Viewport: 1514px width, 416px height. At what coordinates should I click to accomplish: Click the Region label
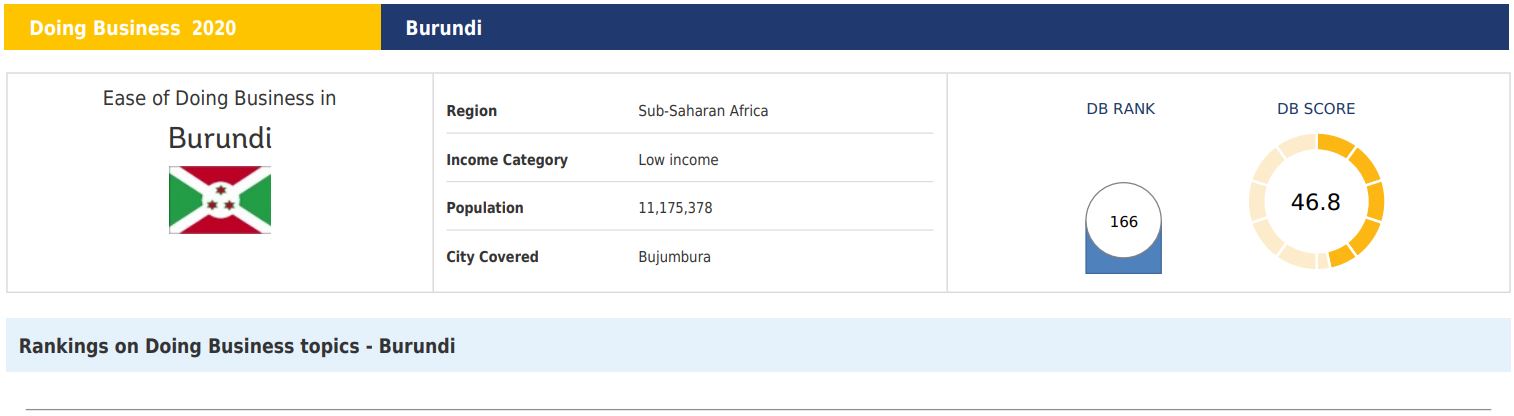point(471,111)
